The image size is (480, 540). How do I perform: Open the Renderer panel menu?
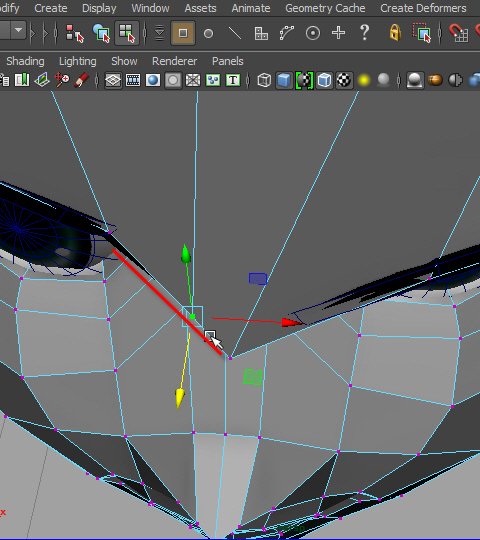(x=175, y=61)
